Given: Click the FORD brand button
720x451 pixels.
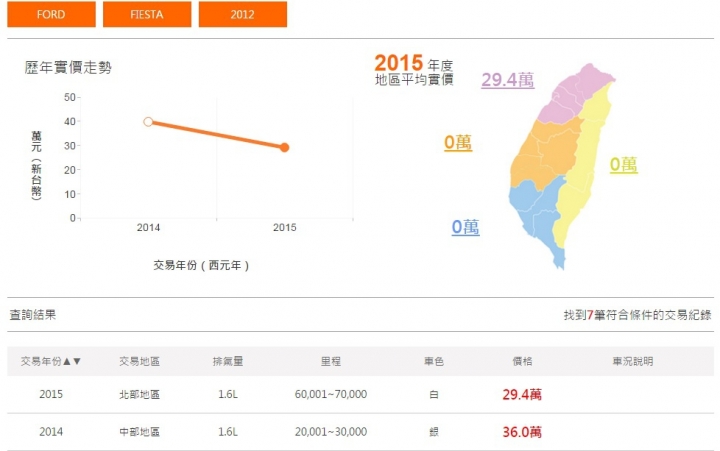Looking at the screenshot, I should click(x=51, y=14).
